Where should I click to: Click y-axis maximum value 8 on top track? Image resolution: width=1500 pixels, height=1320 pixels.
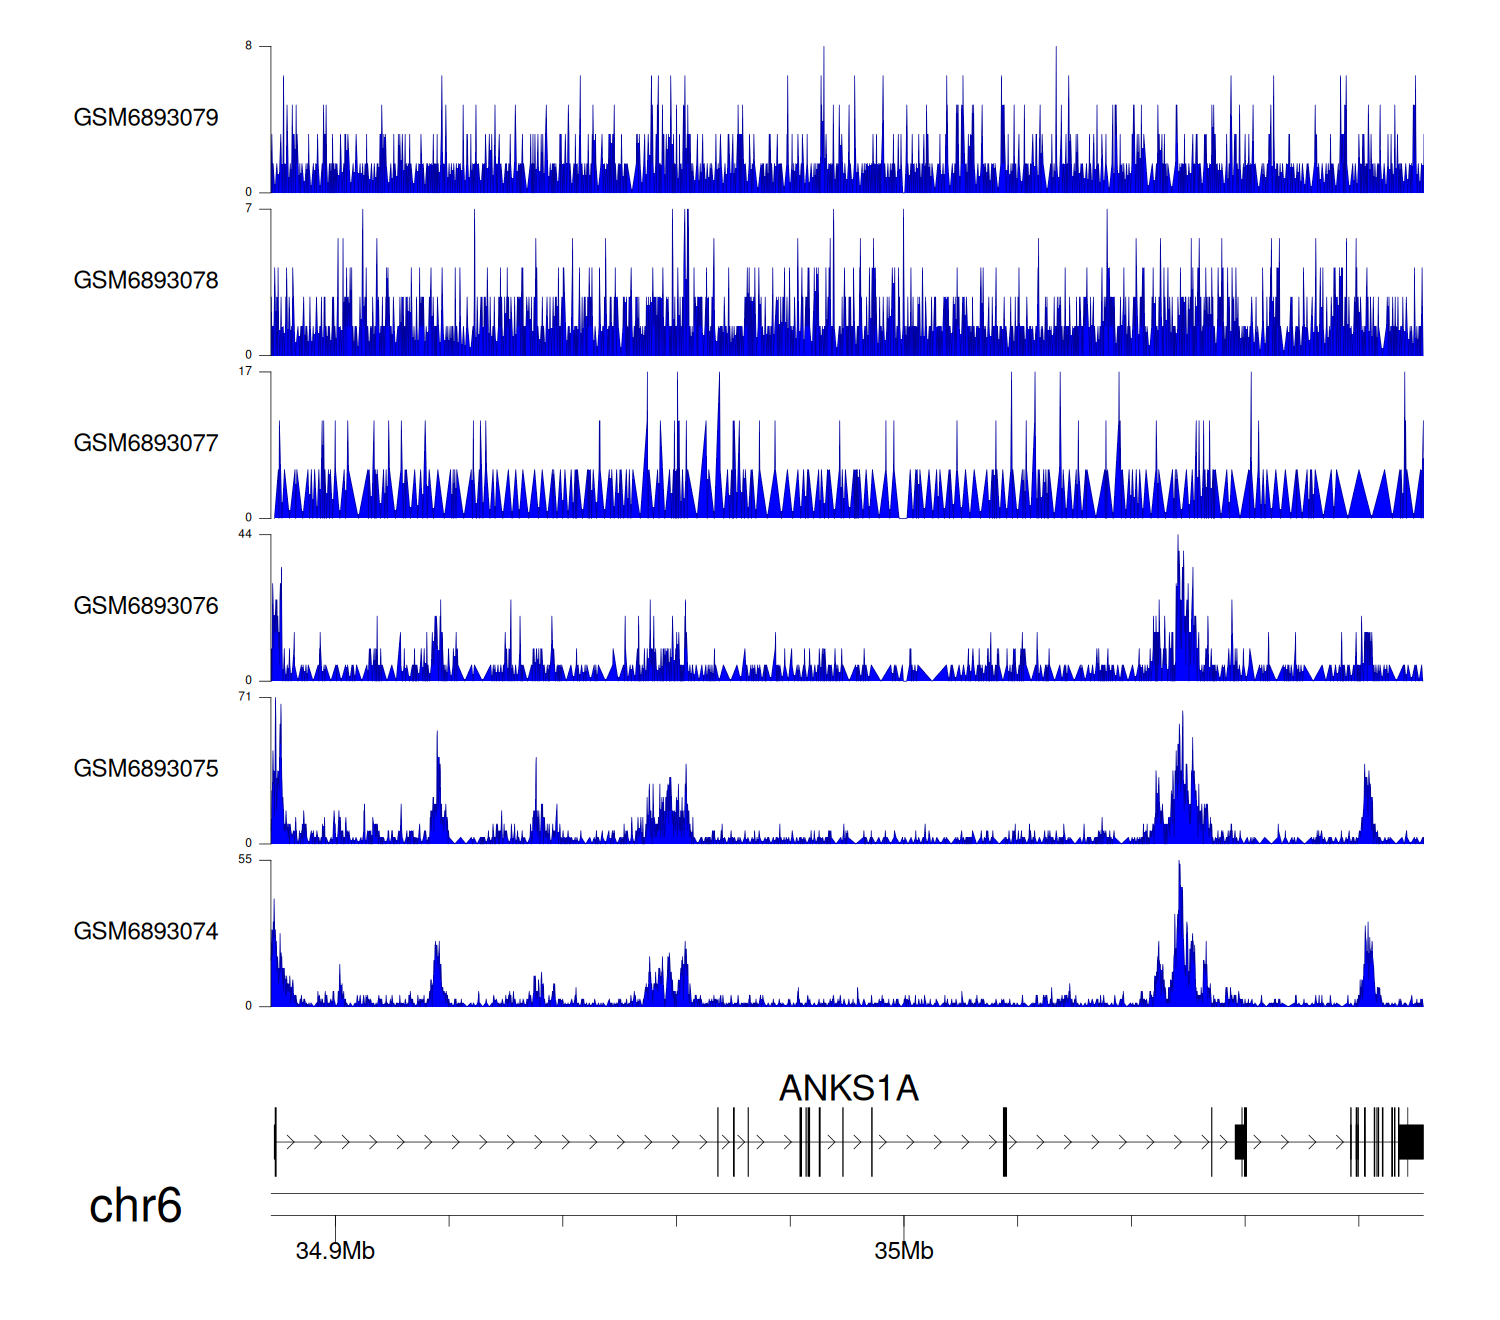(x=249, y=46)
